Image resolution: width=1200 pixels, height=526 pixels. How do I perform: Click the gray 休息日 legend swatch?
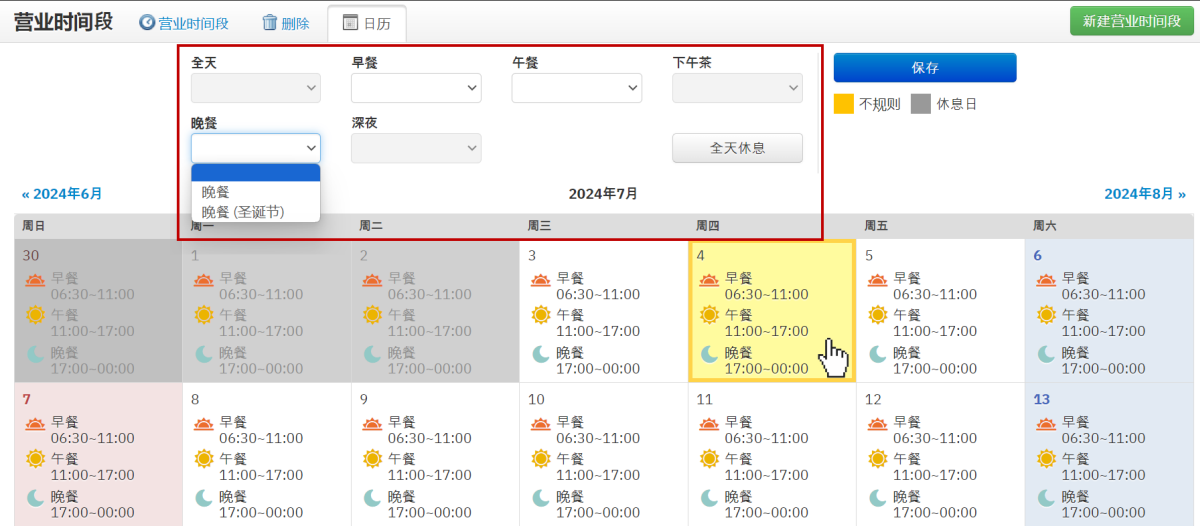coord(921,104)
